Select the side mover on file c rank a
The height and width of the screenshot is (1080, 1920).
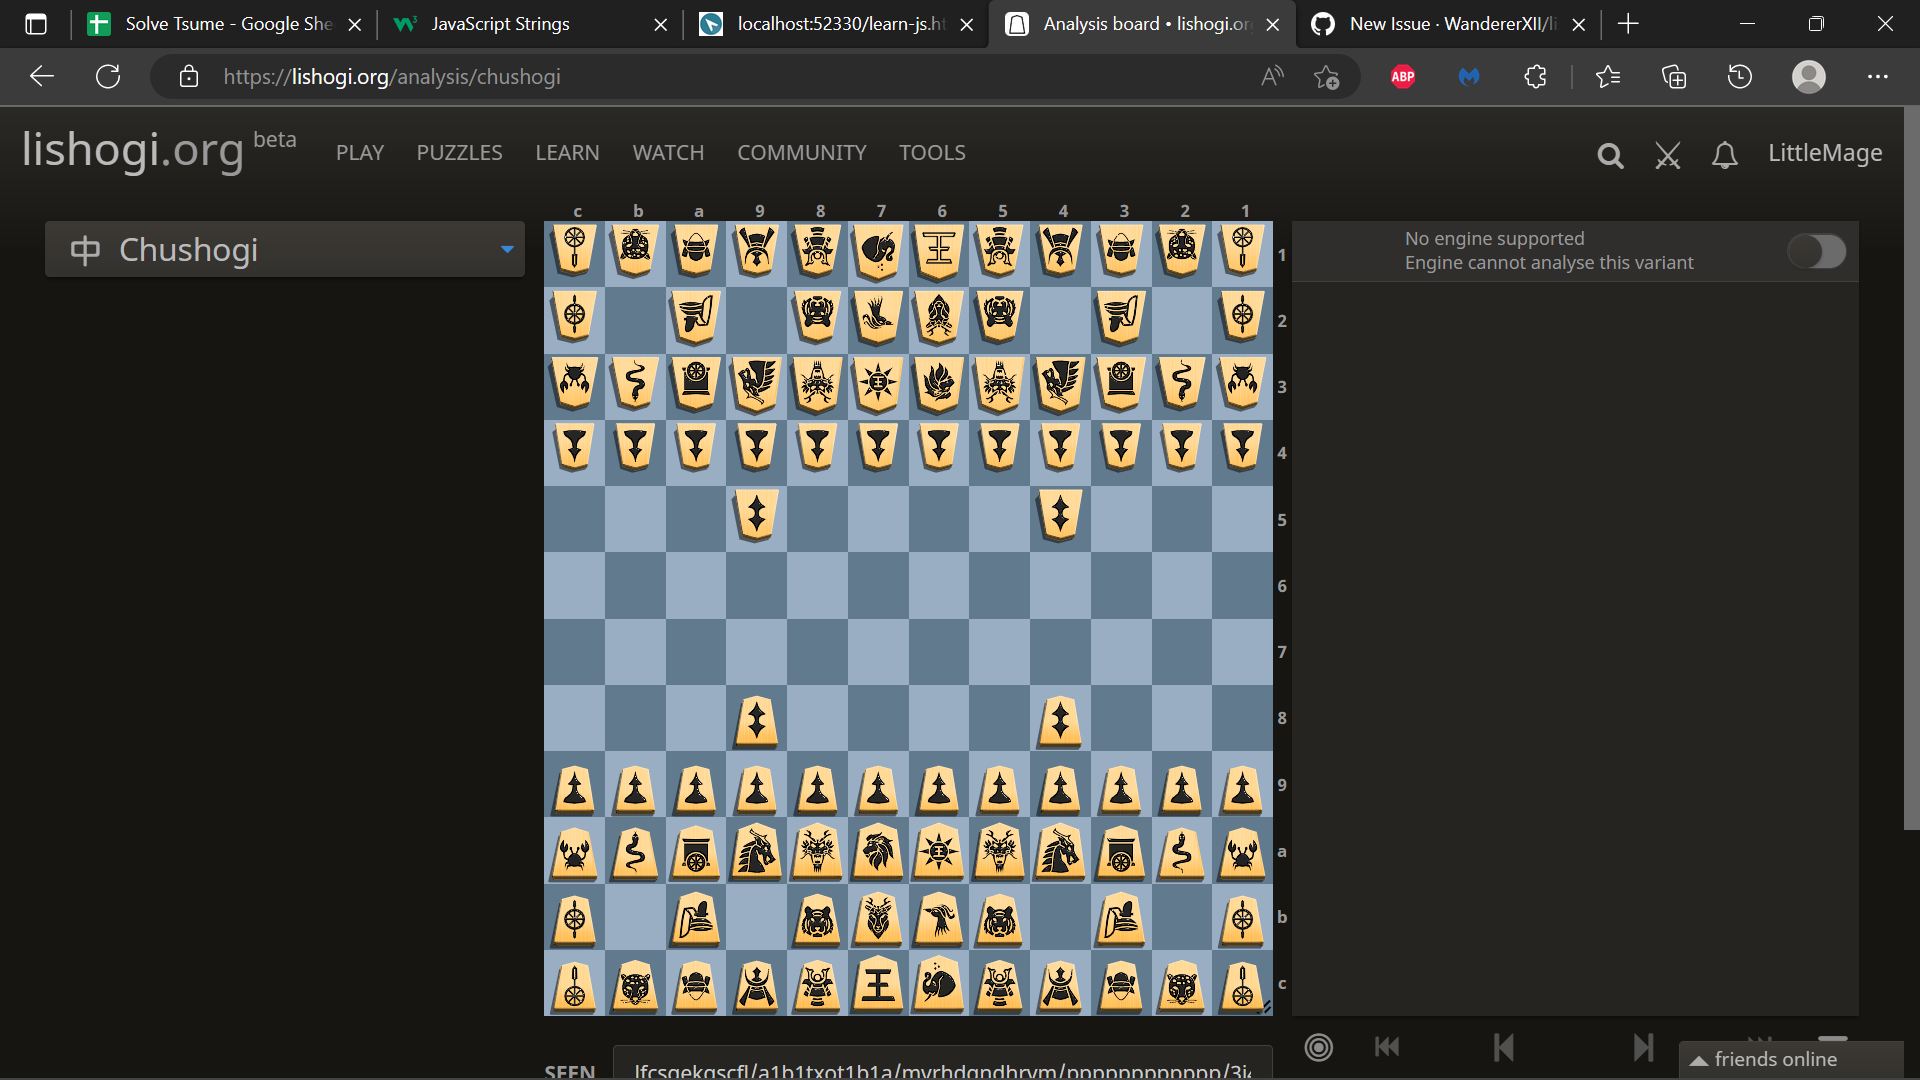[575, 852]
